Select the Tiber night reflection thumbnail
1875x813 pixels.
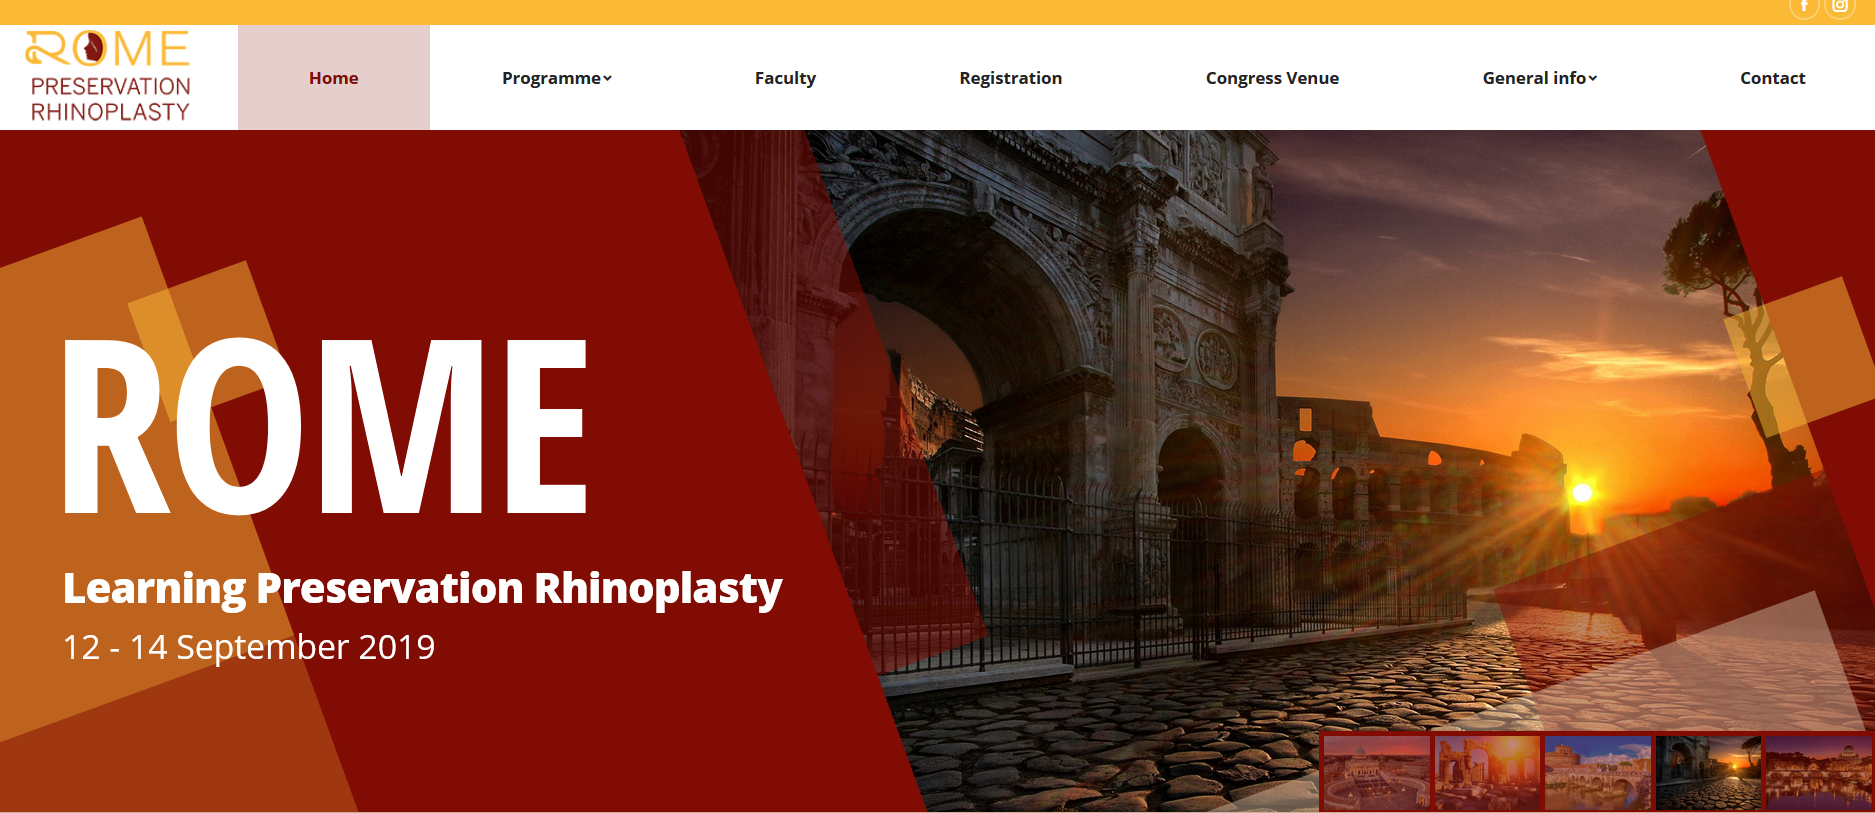pyautogui.click(x=1819, y=772)
